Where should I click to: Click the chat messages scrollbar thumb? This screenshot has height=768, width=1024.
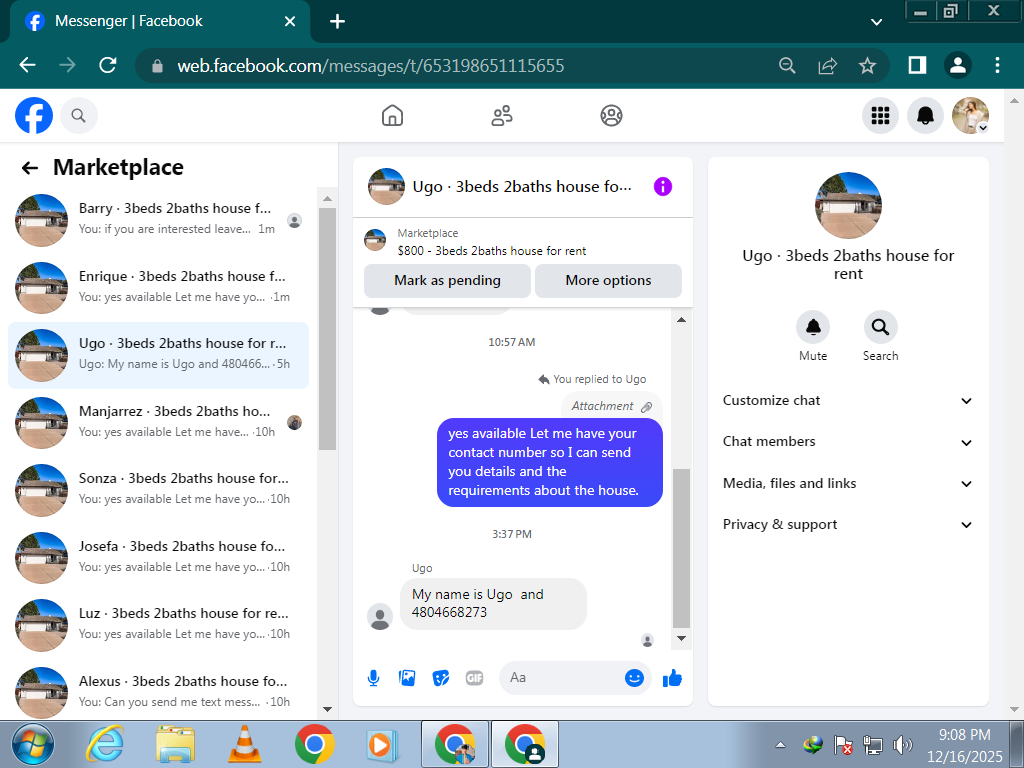coord(681,548)
